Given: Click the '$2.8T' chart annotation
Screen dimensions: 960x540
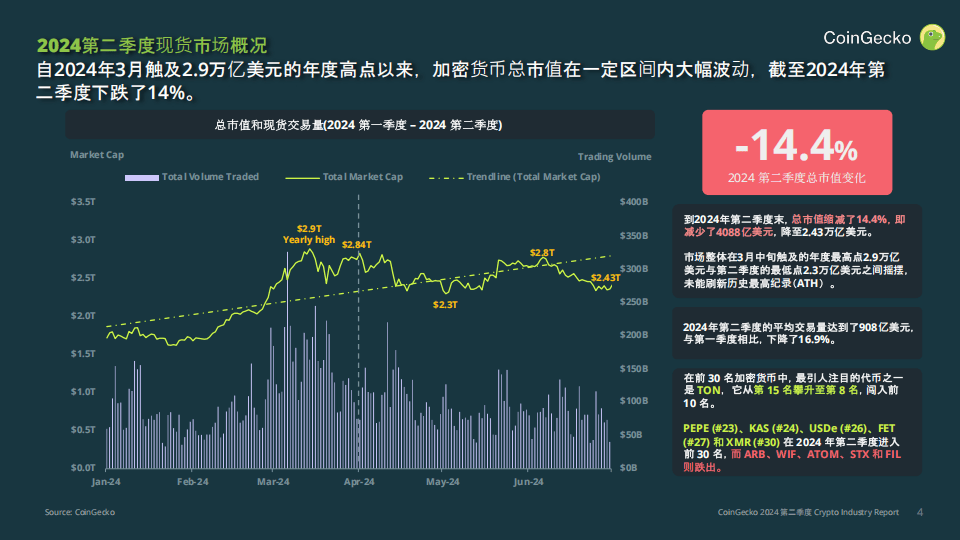Looking at the screenshot, I should click(542, 253).
